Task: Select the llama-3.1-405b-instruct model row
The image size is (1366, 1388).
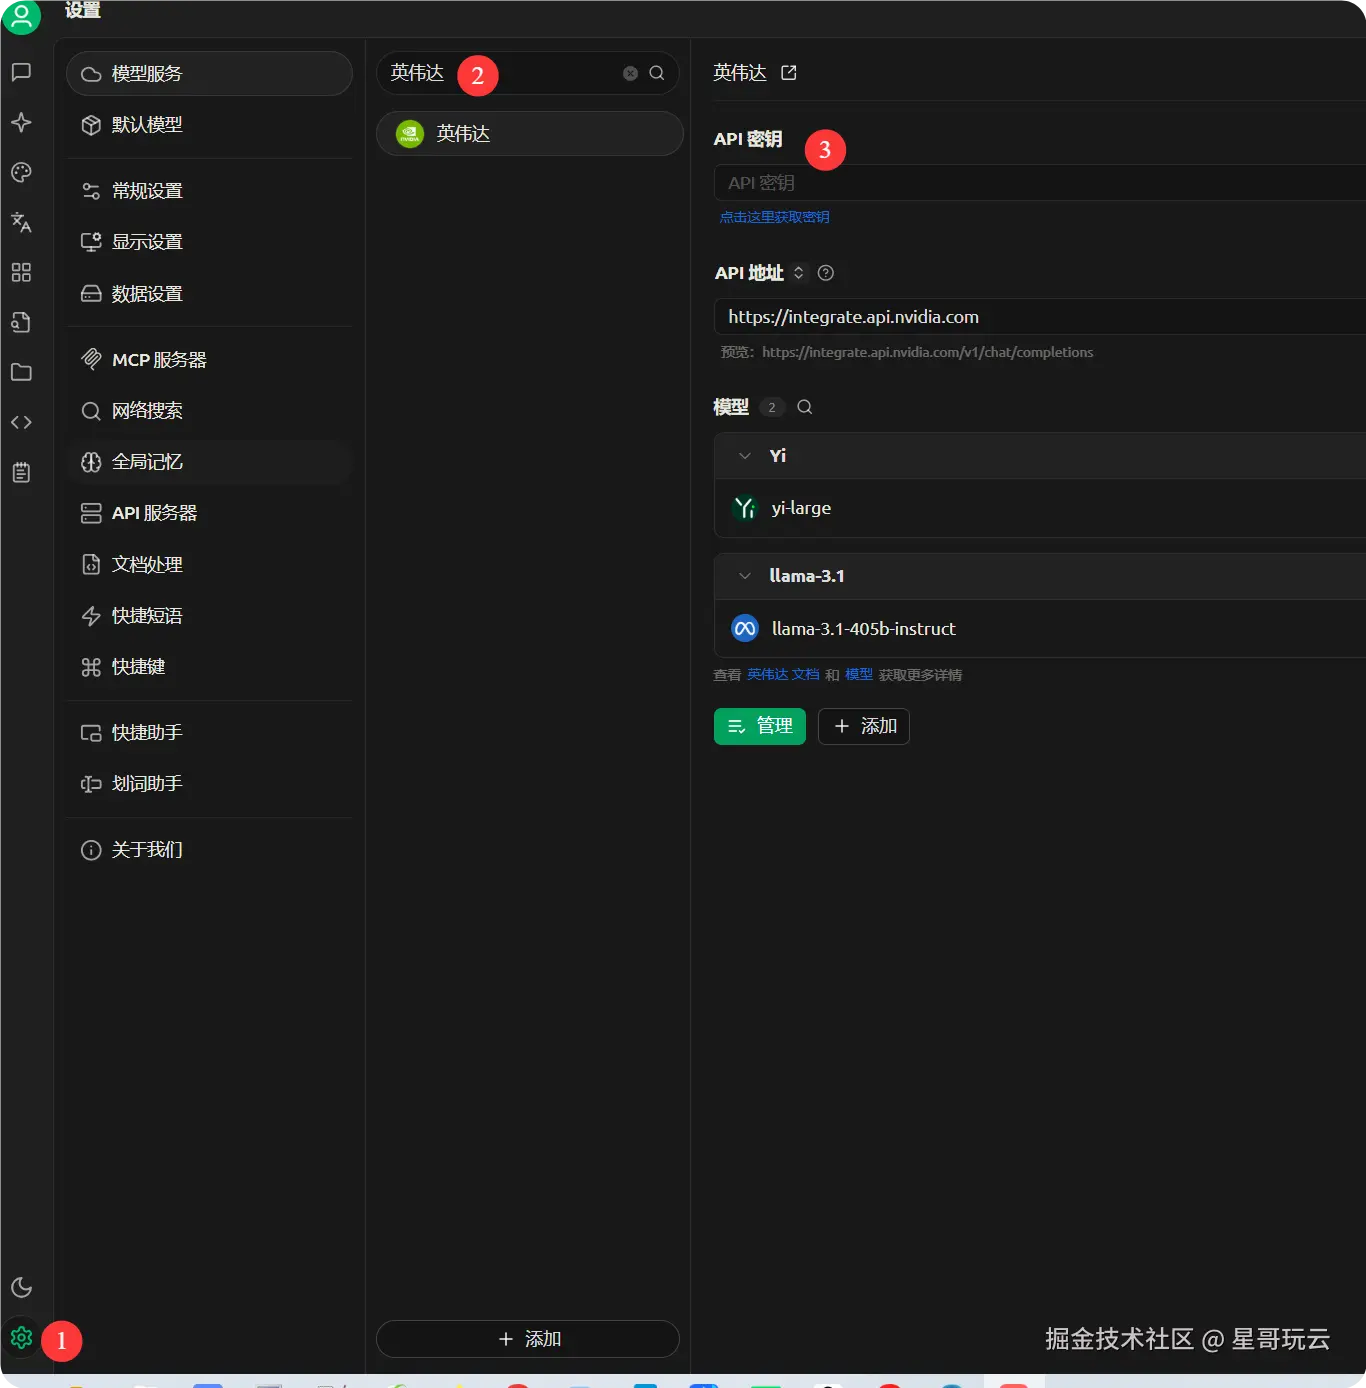Action: point(1040,629)
